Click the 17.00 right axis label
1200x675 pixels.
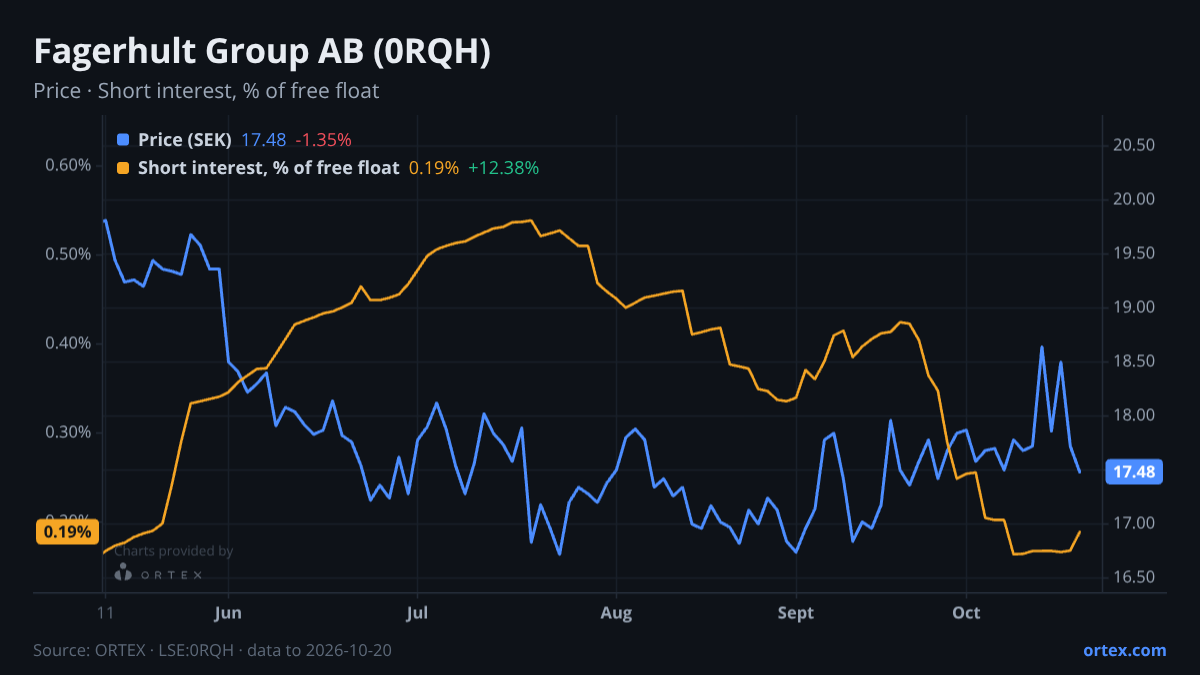1134,523
